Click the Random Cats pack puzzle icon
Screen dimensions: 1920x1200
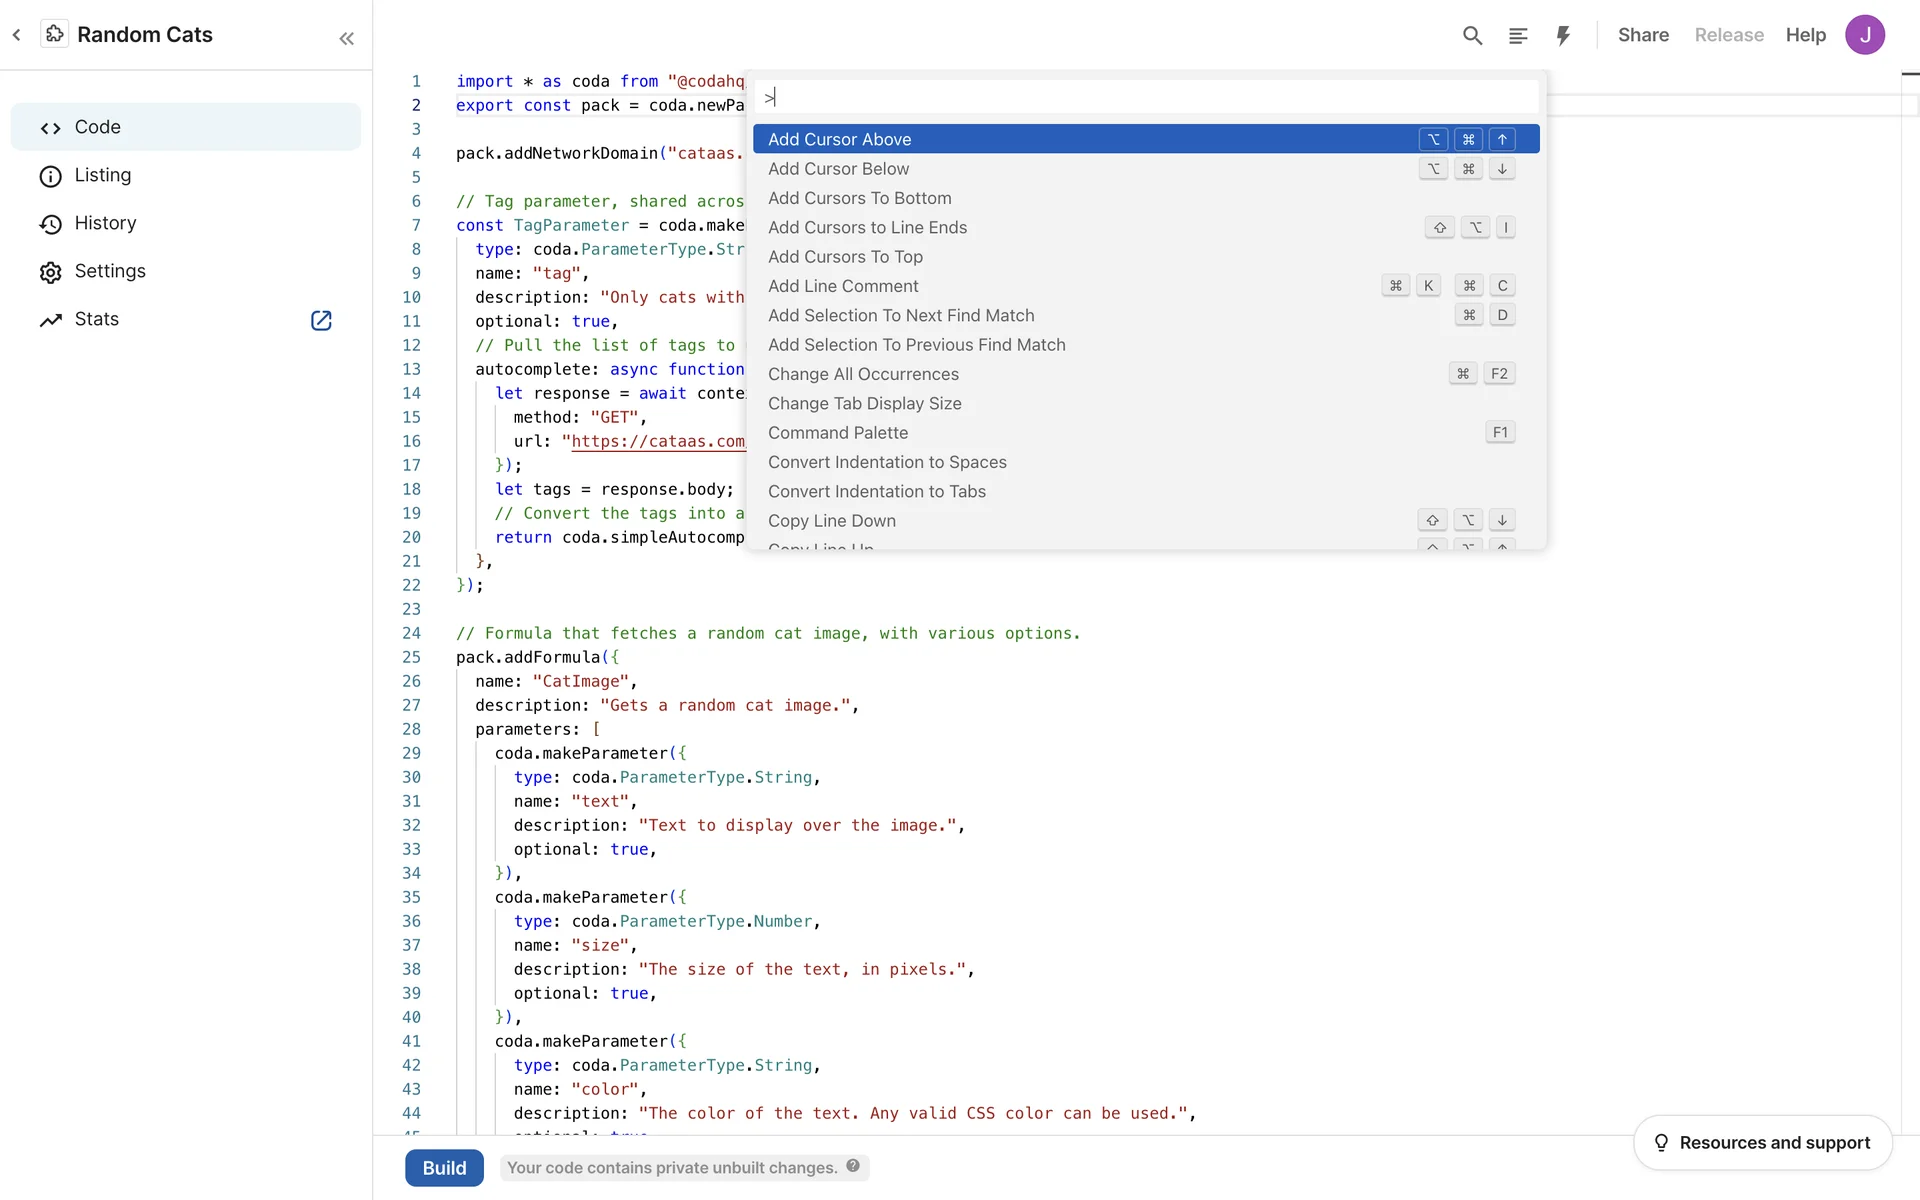[55, 35]
